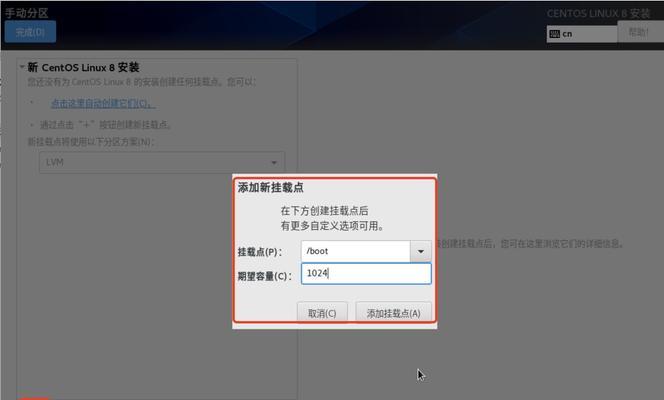Click the keyboard layout cn indicator
The image size is (664, 400).
tap(582, 34)
